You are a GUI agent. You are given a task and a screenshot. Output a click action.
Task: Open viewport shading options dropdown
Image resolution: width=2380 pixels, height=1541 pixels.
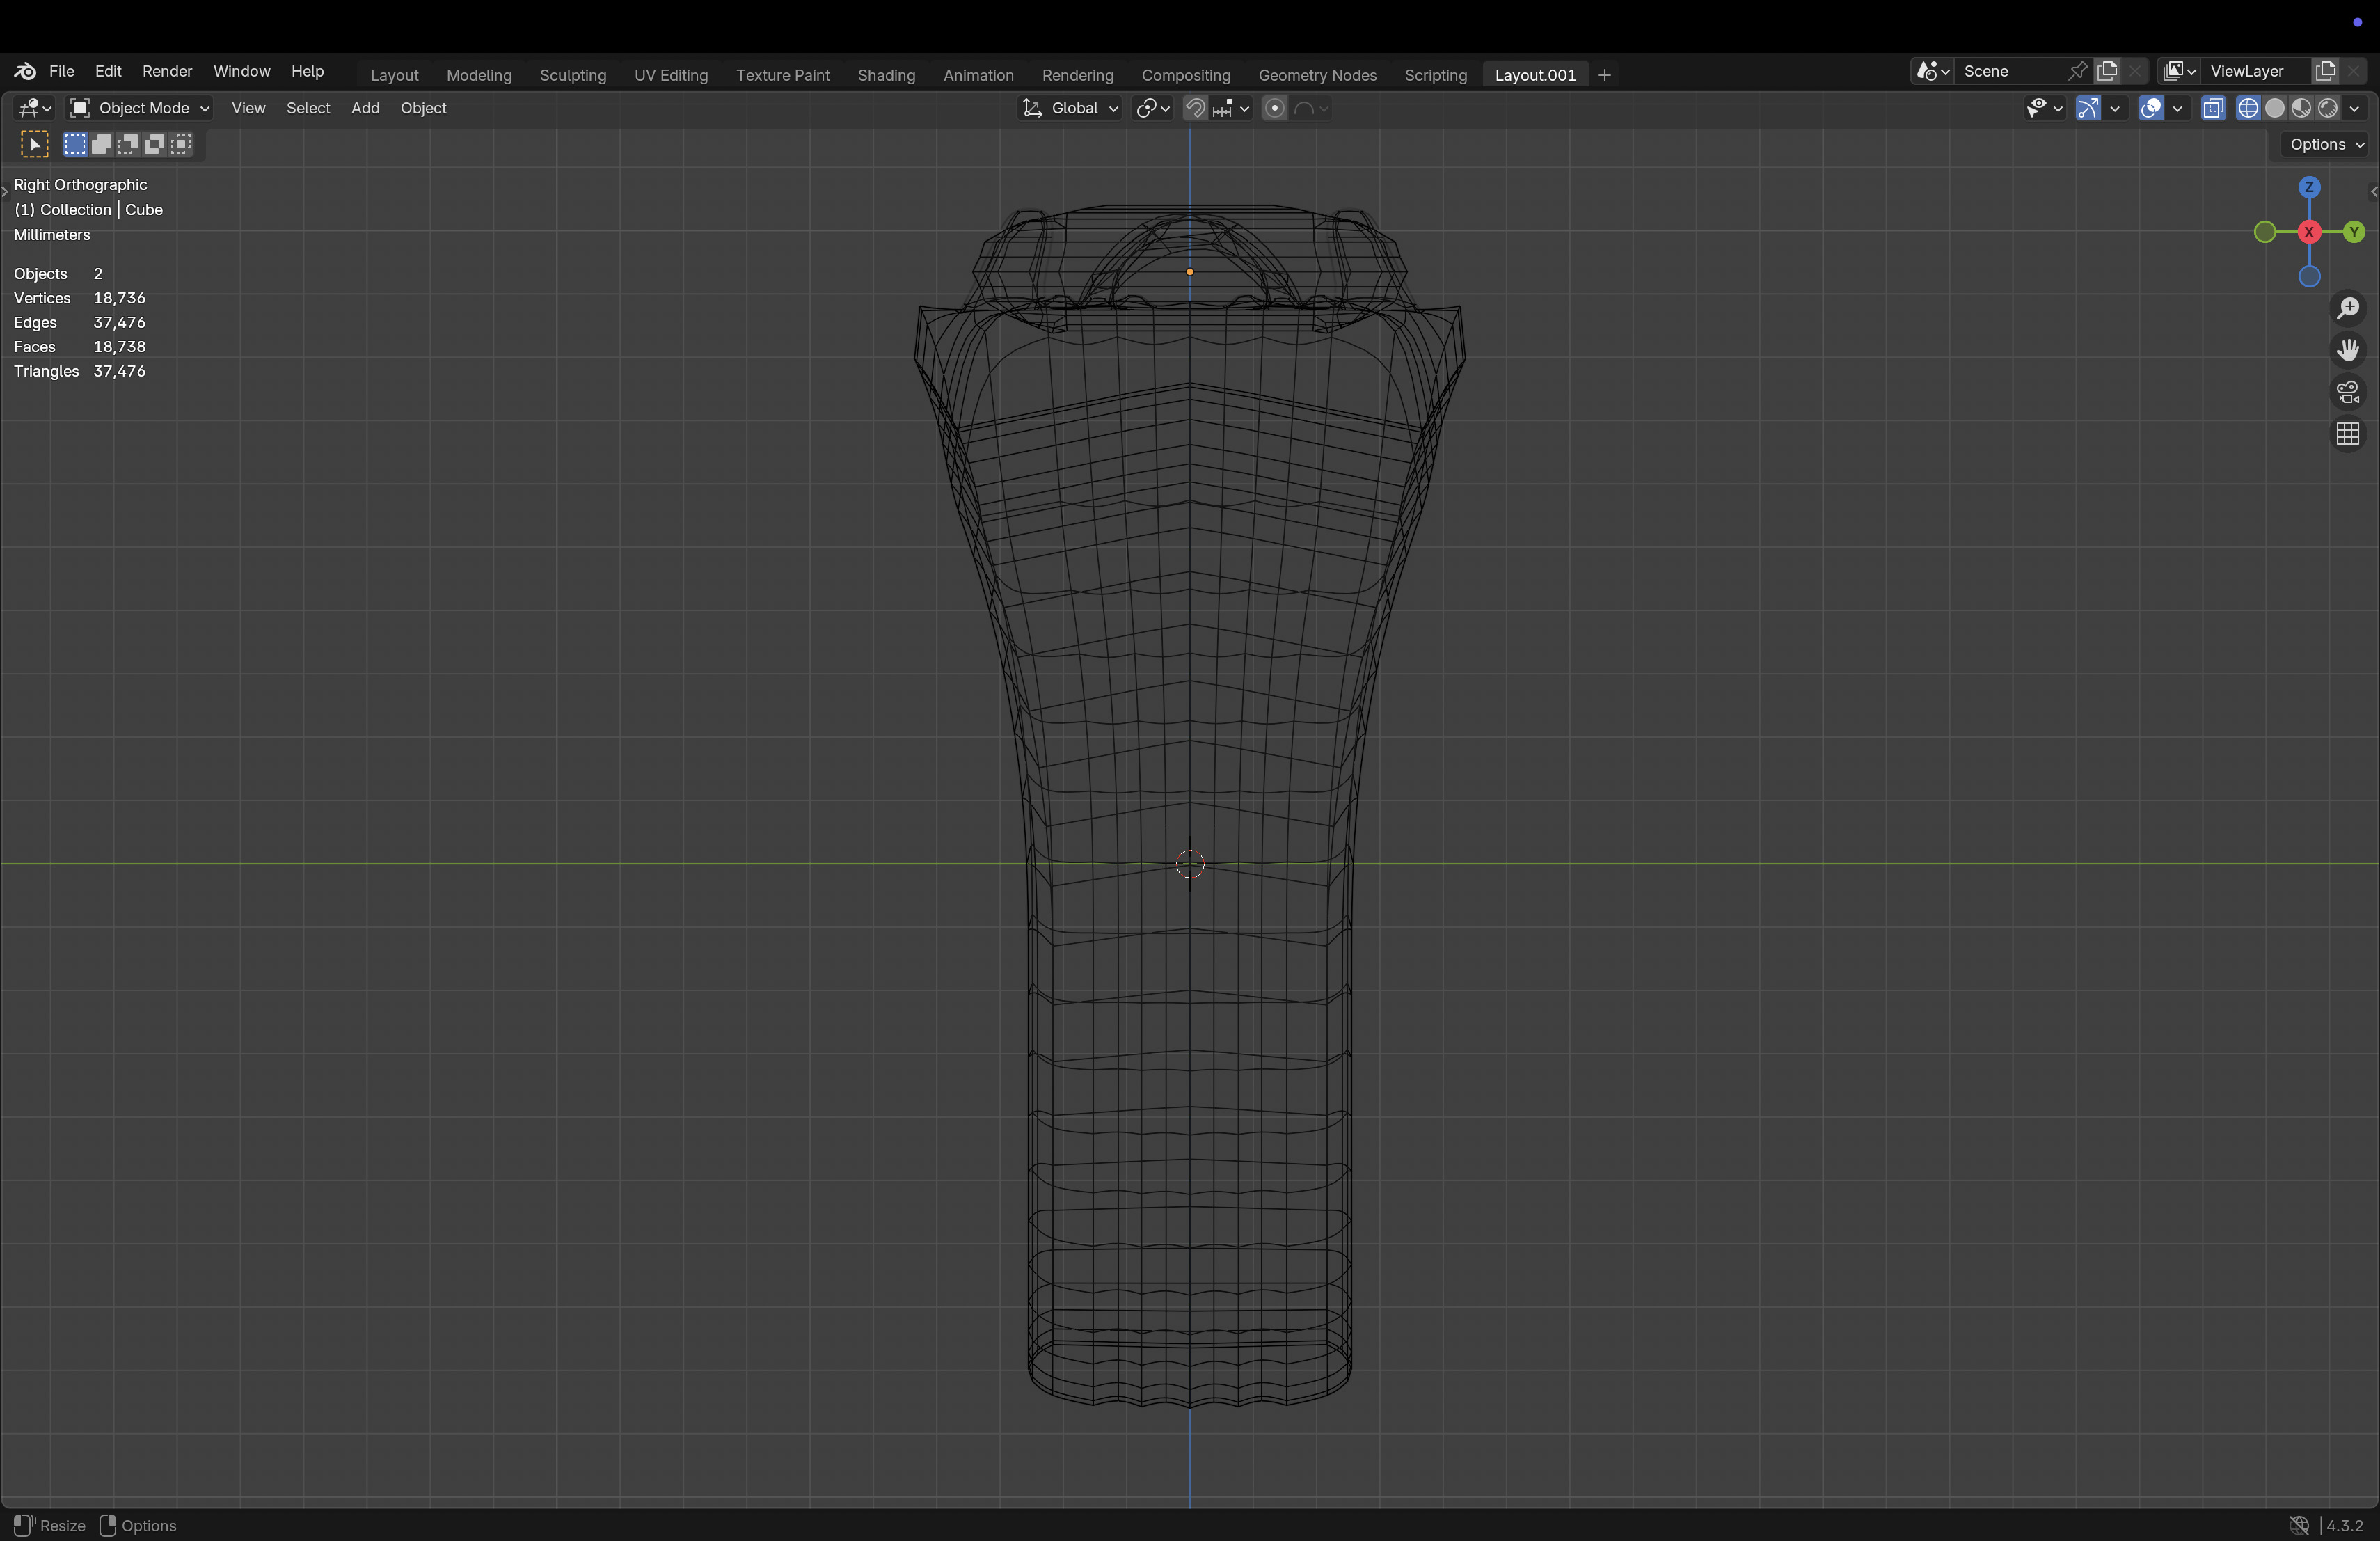[2355, 108]
